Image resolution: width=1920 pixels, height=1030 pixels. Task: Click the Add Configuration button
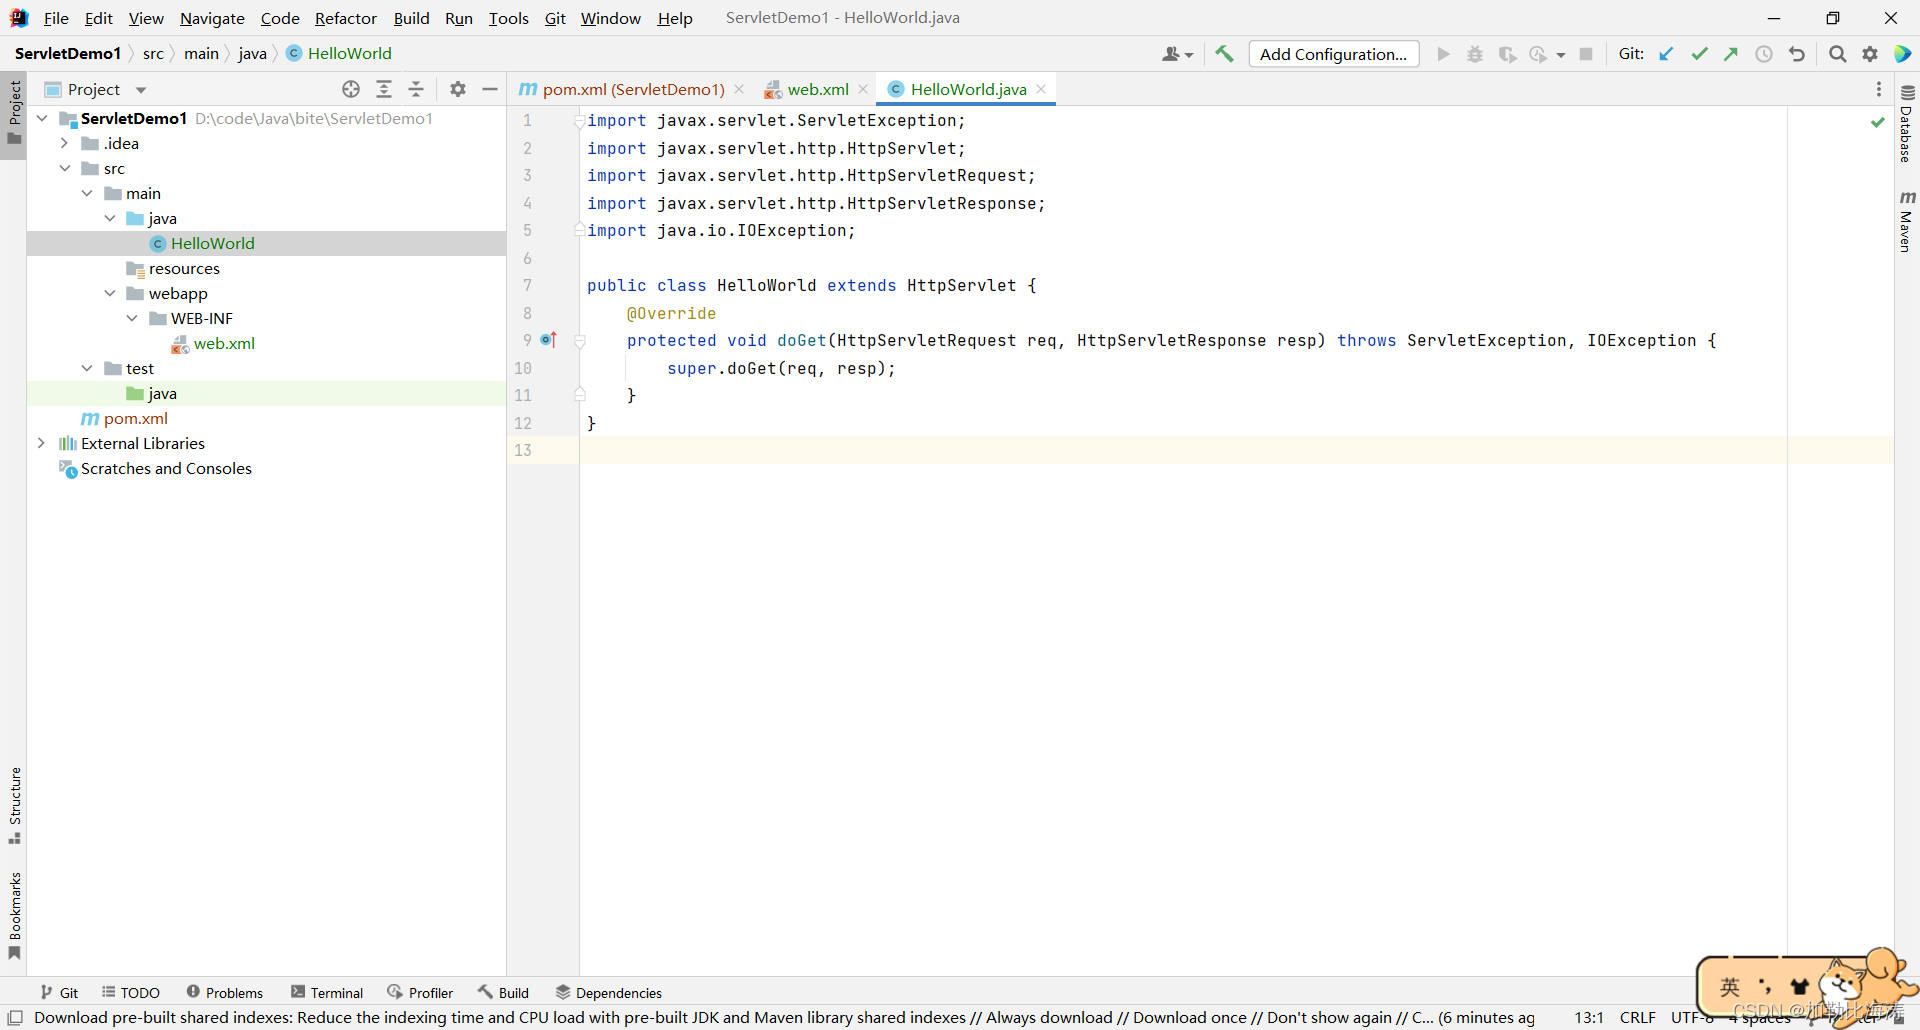(x=1334, y=54)
